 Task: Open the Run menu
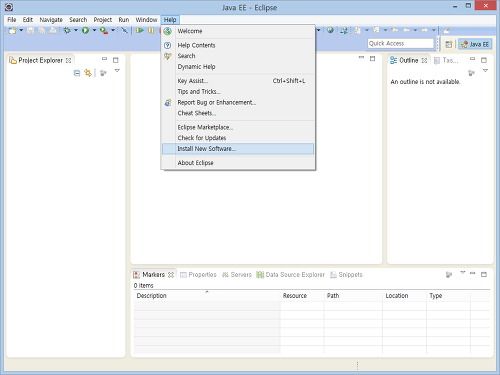pyautogui.click(x=124, y=20)
